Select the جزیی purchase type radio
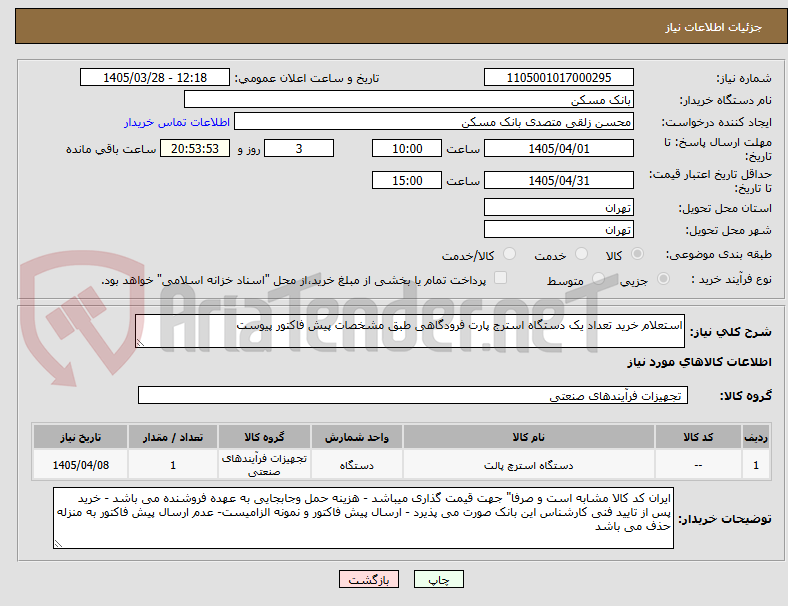Image resolution: width=788 pixels, height=606 pixels. click(x=663, y=278)
